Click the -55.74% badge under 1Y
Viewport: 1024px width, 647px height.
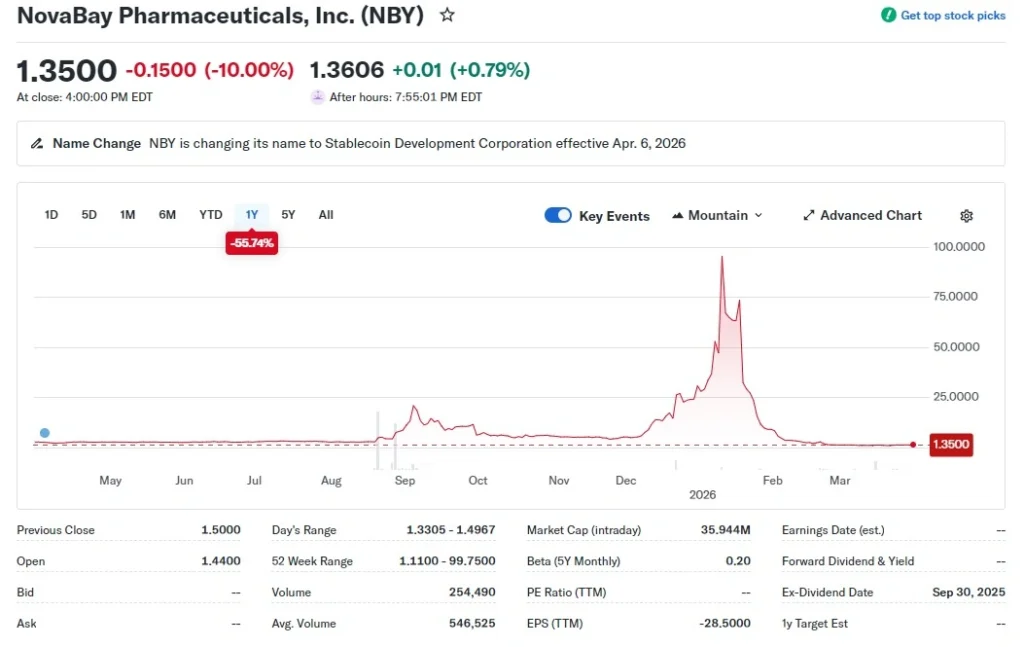pyautogui.click(x=251, y=242)
